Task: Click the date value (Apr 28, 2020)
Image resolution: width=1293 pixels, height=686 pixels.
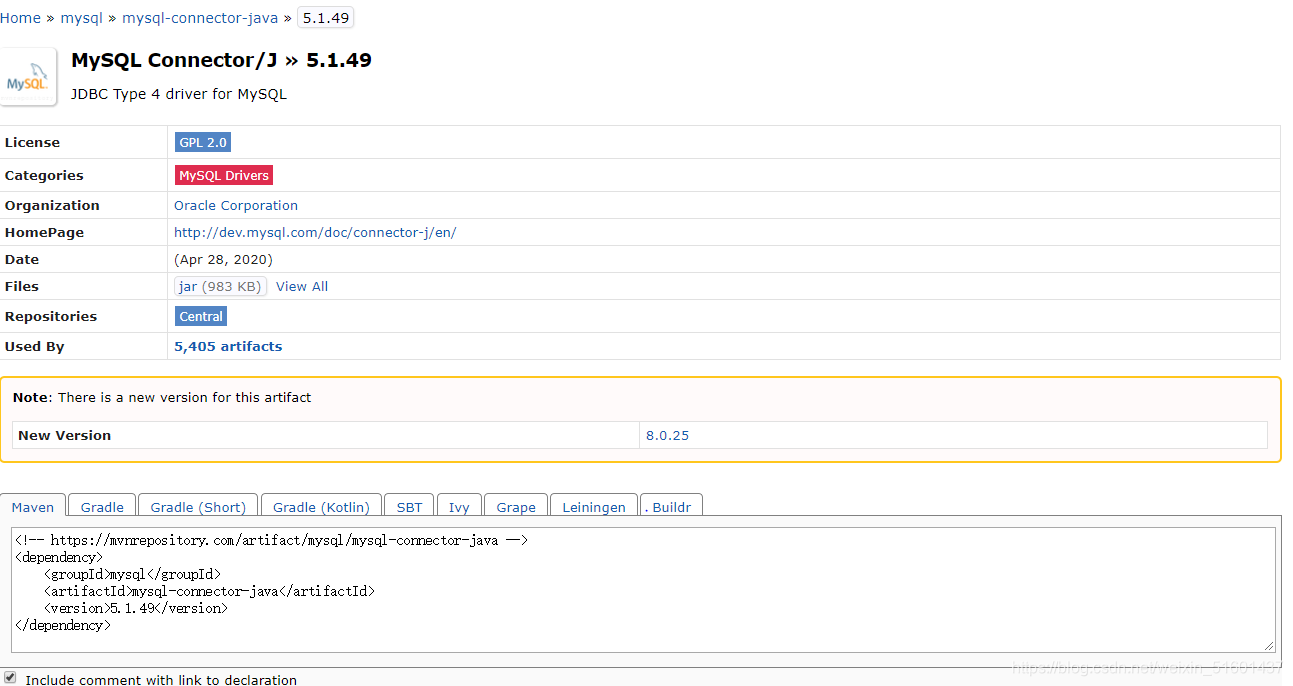Action: (x=223, y=259)
